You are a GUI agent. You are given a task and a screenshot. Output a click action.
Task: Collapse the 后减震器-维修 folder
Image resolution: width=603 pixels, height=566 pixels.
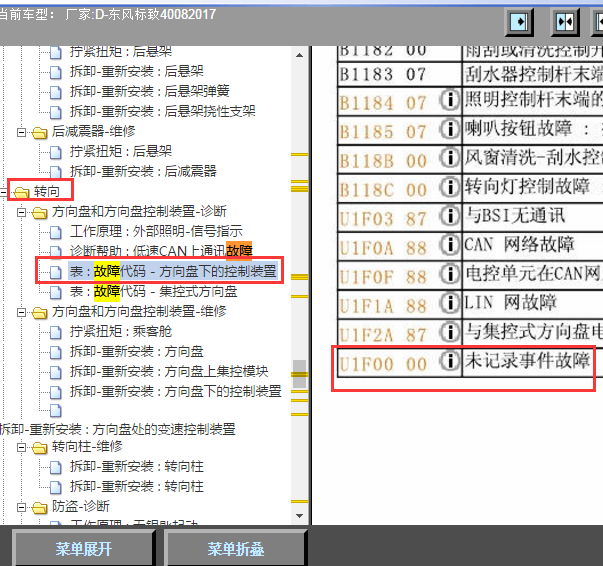click(22, 133)
